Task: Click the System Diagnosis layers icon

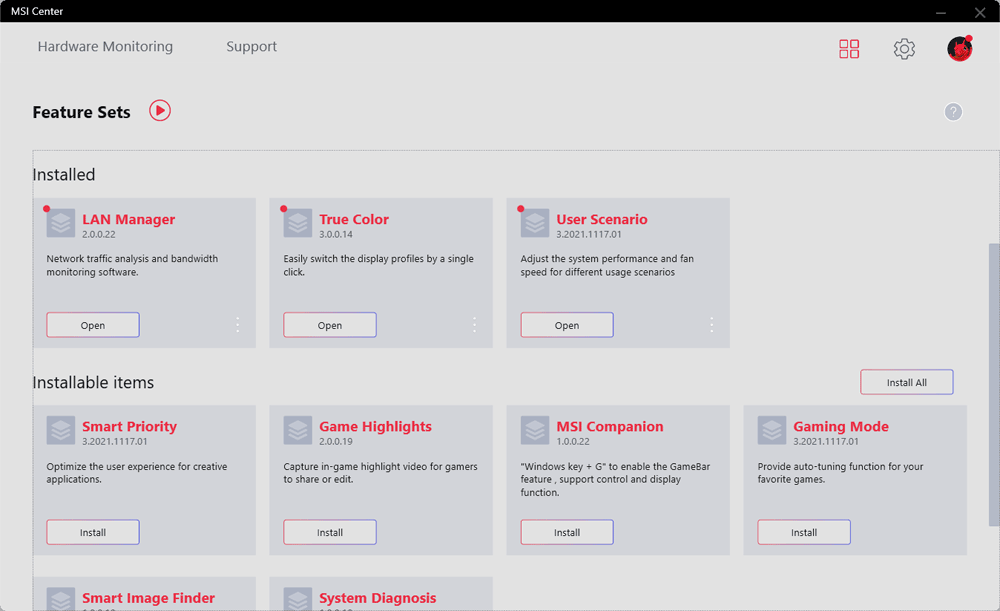Action: pyautogui.click(x=298, y=599)
